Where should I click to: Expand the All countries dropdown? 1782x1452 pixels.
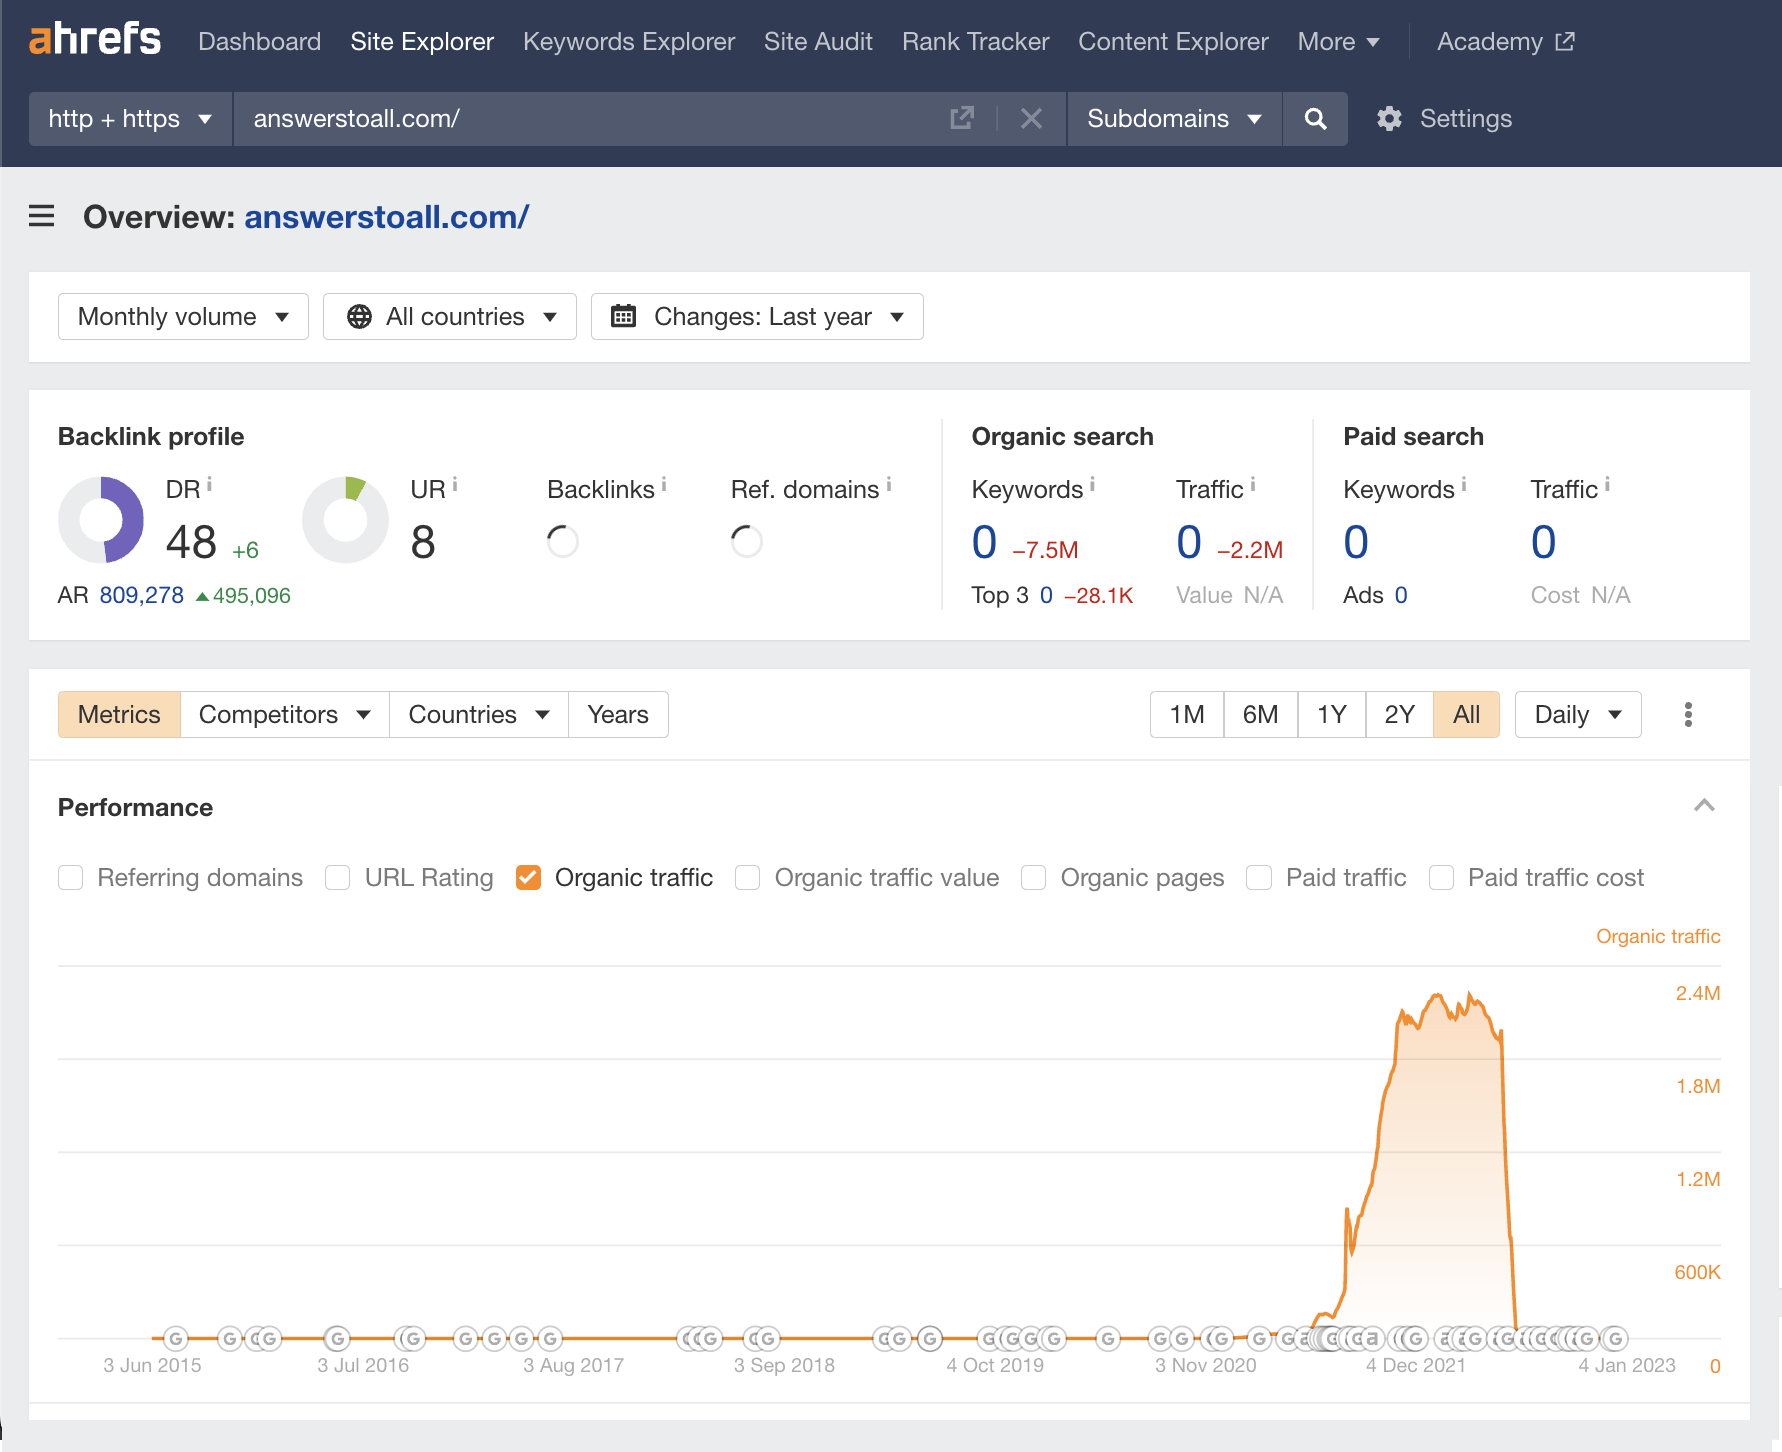[450, 316]
